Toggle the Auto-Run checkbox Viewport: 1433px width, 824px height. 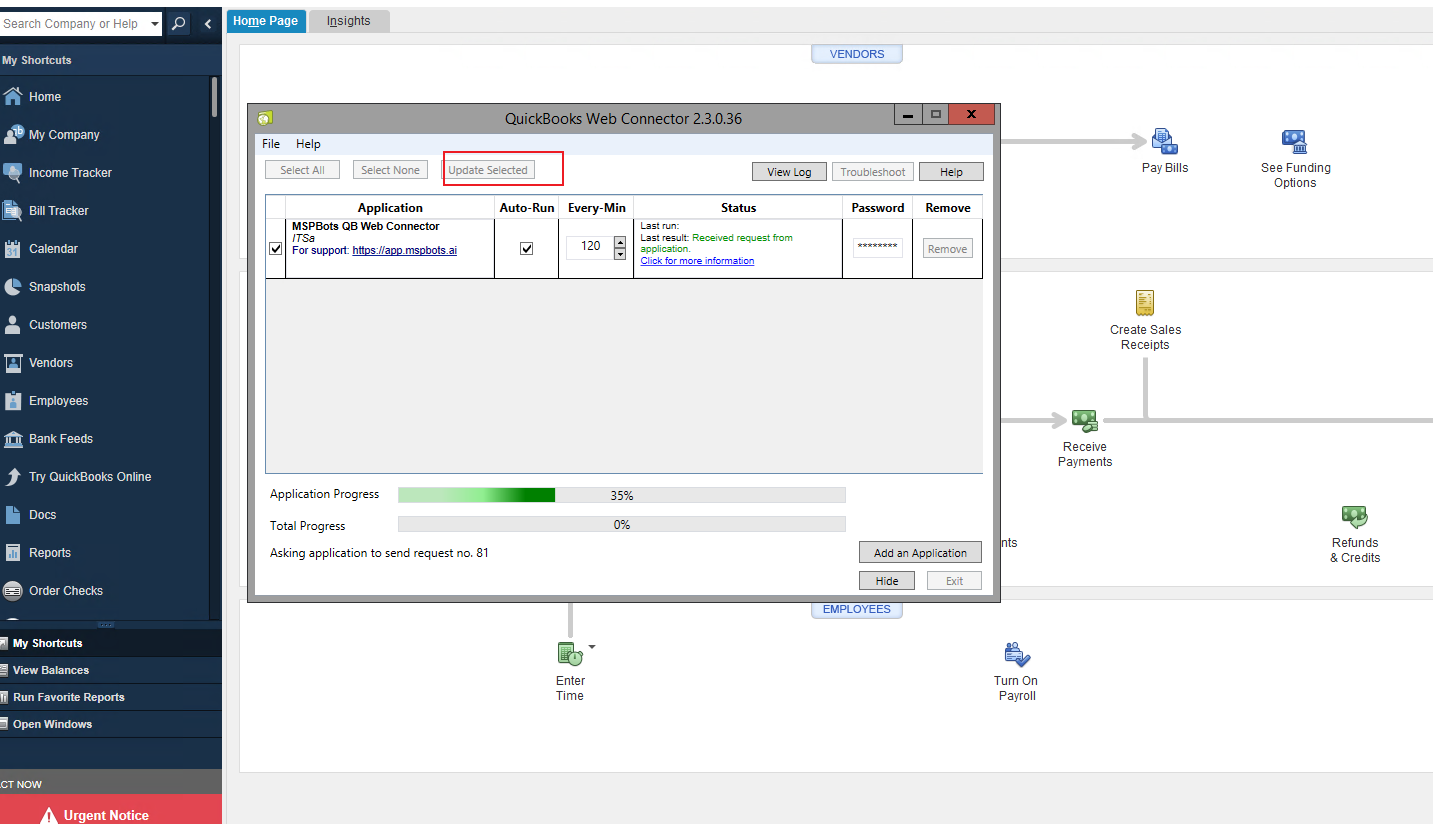[x=527, y=249]
